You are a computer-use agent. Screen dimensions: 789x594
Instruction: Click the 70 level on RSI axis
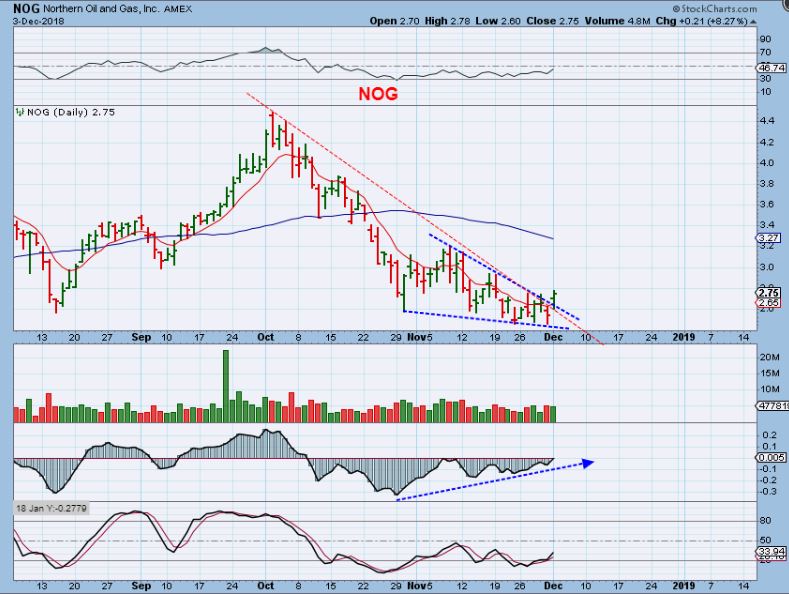tap(765, 52)
